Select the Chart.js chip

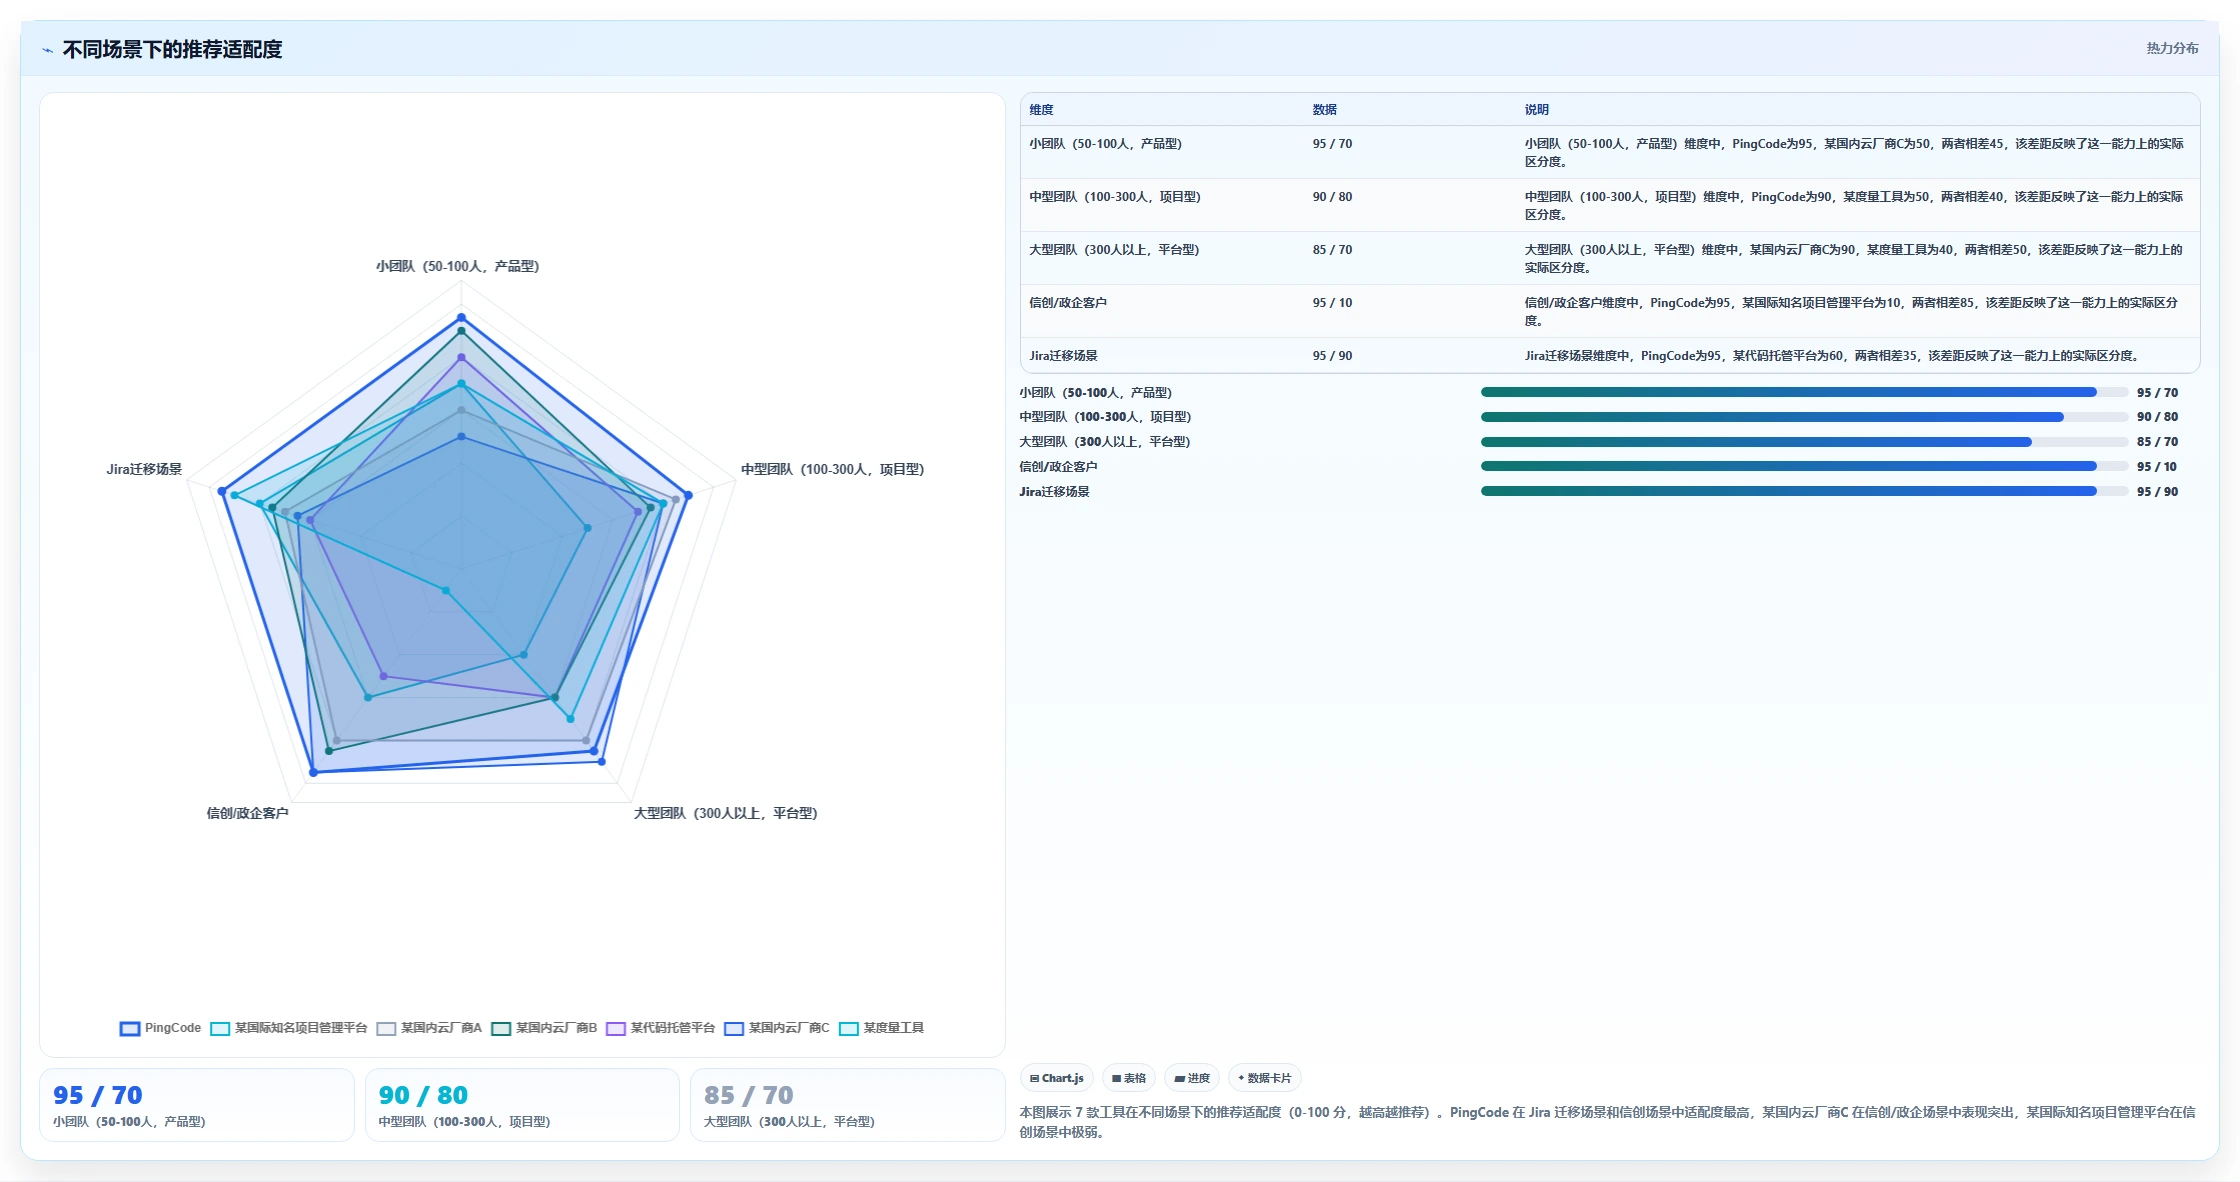click(1056, 1078)
